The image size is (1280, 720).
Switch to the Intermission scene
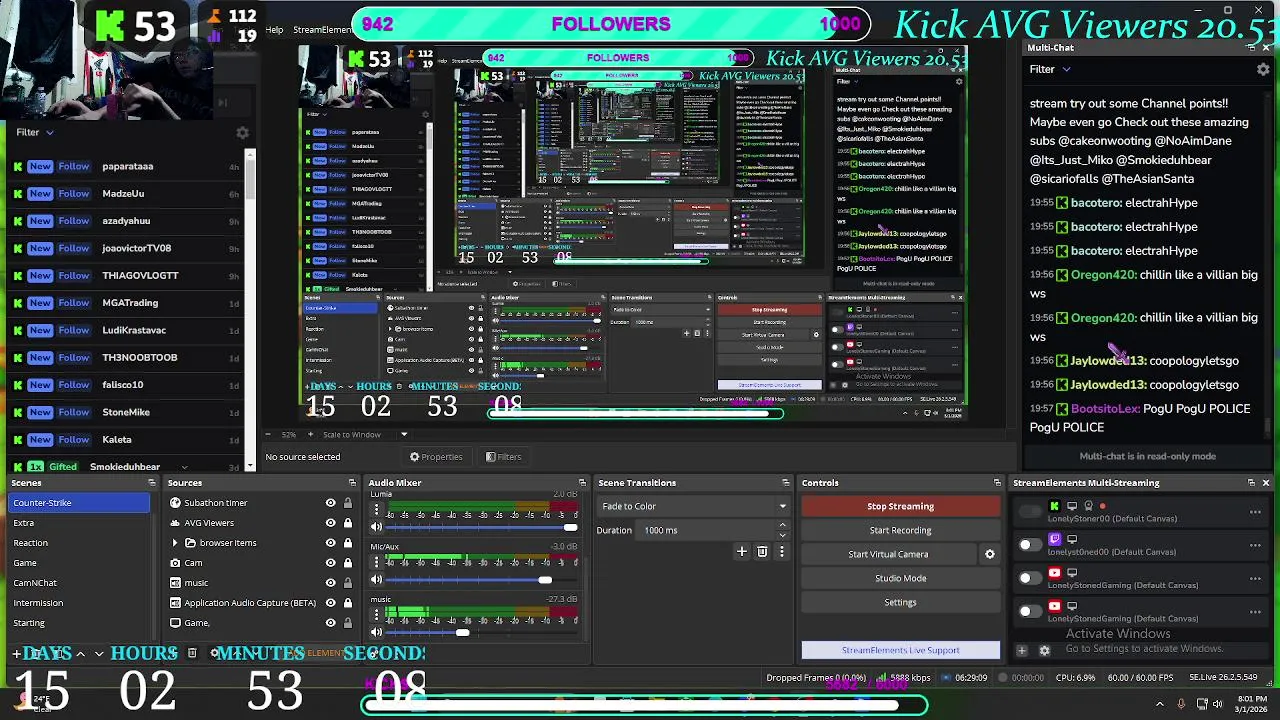[x=38, y=603]
